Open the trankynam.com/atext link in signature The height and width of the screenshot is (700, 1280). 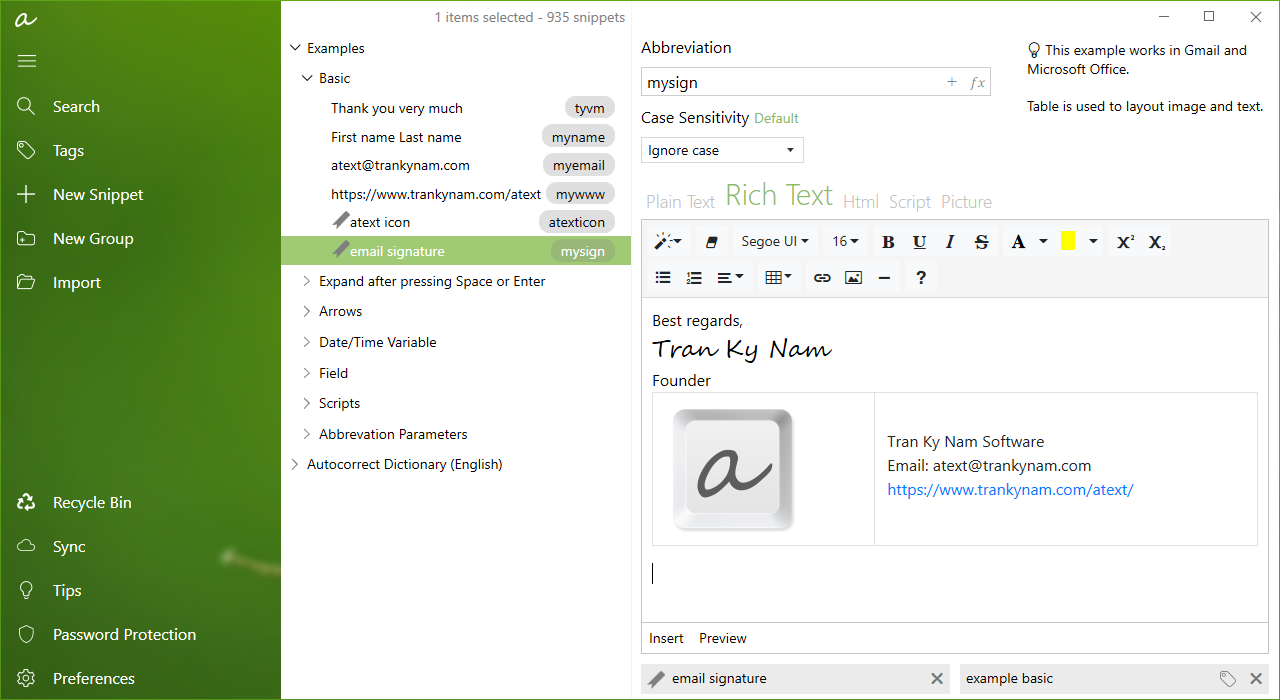(x=1010, y=490)
